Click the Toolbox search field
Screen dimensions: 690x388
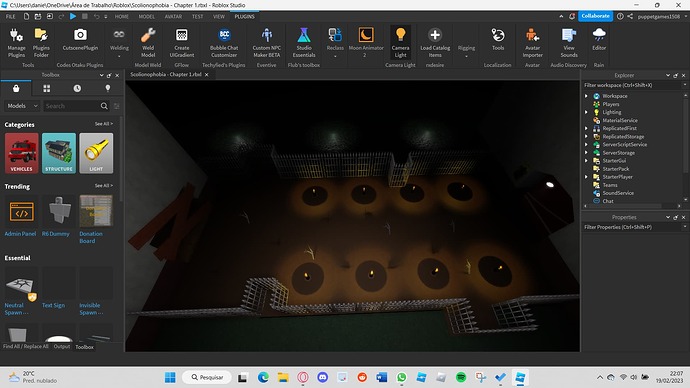(x=72, y=106)
